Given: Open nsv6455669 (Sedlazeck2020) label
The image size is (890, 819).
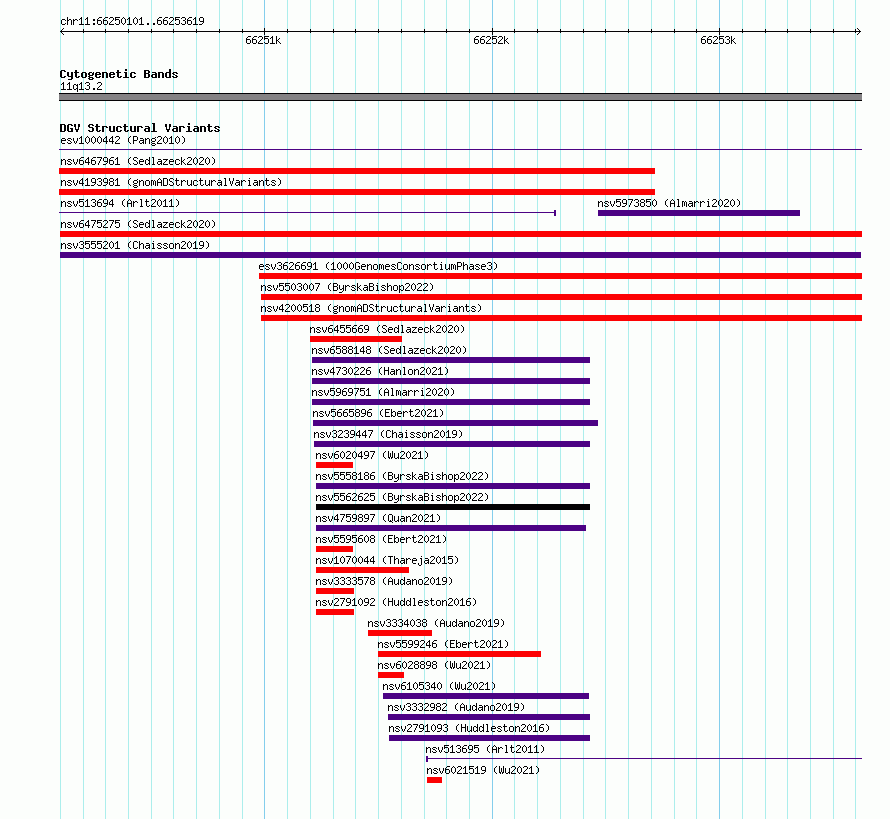Looking at the screenshot, I should click(387, 329).
